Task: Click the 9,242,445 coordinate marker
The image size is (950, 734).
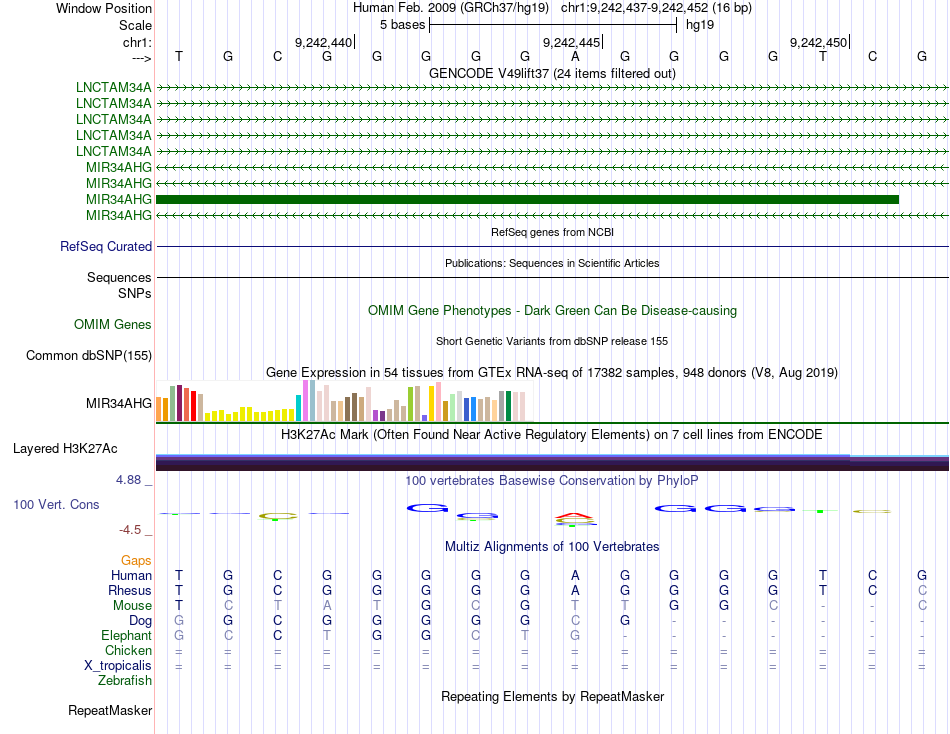Action: [x=571, y=42]
